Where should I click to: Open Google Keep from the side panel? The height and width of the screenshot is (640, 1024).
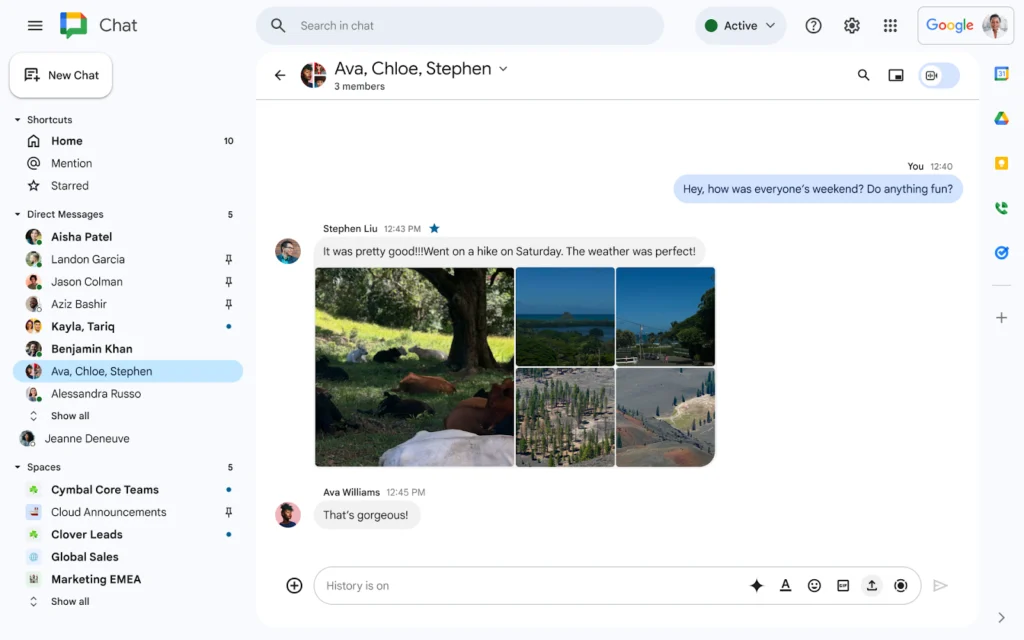click(1002, 162)
